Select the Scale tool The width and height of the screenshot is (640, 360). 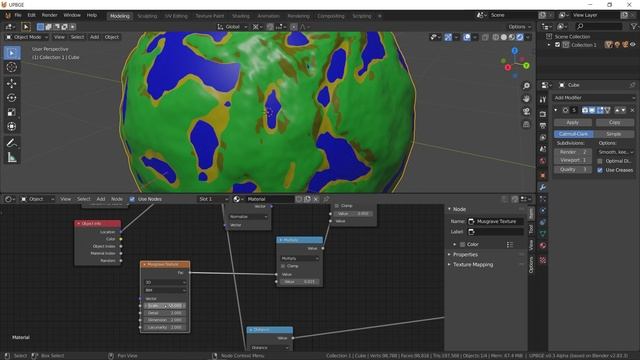12,112
